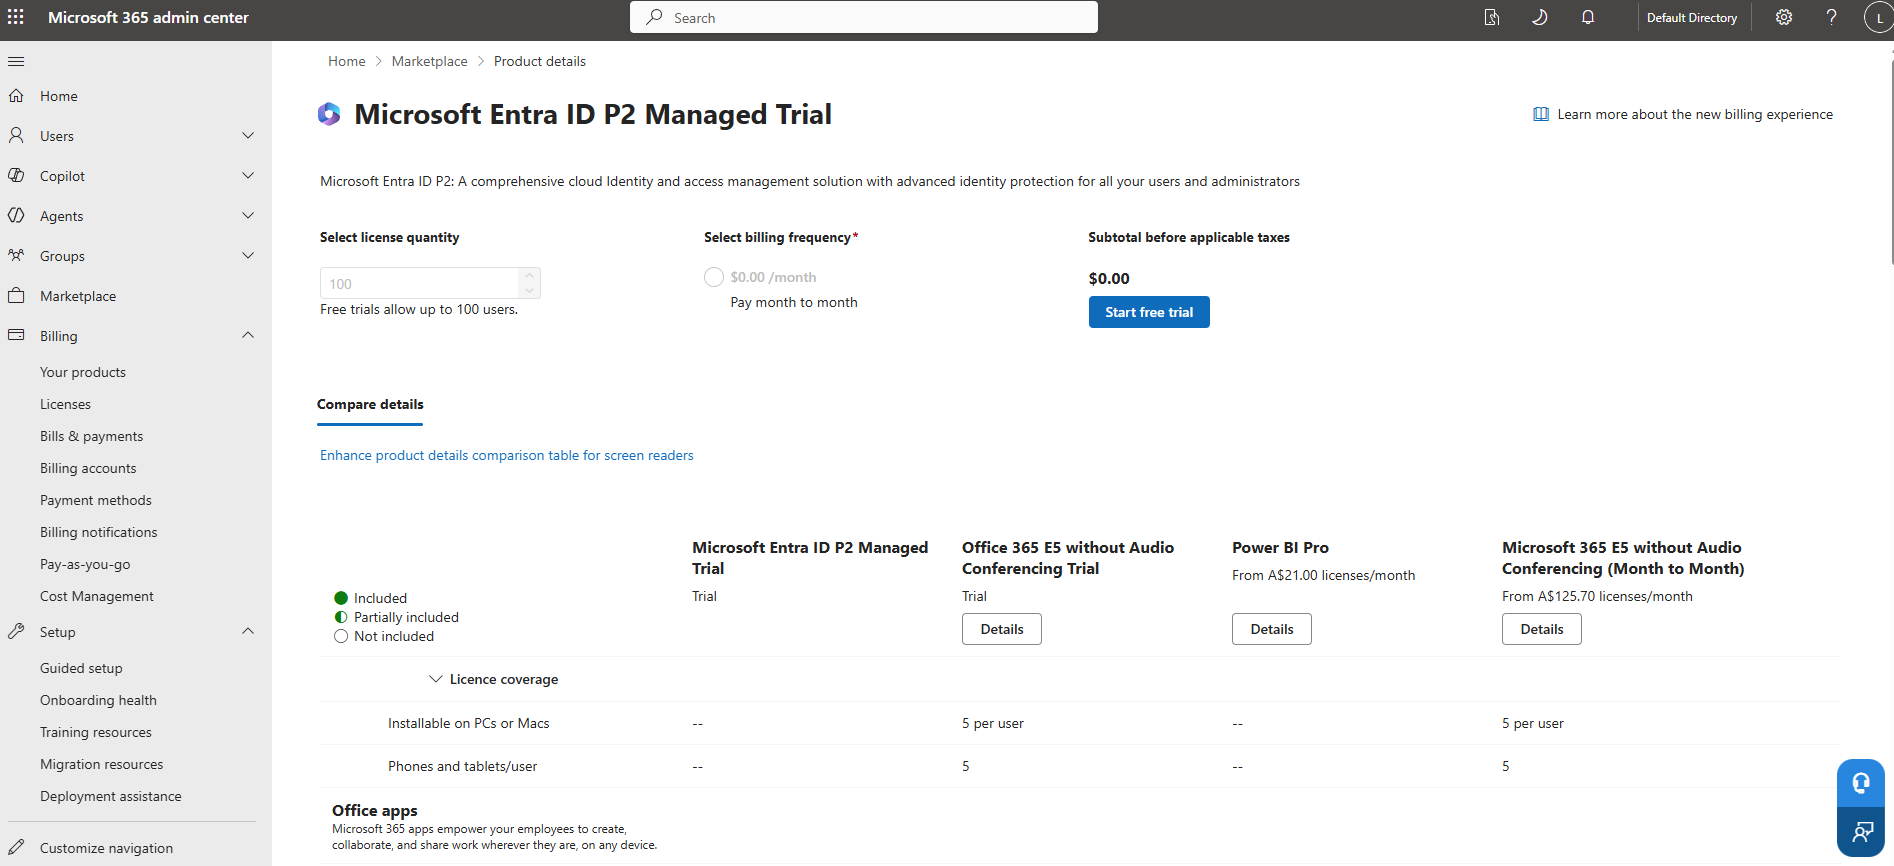
Task: Click the search magnifier icon
Action: pos(654,17)
